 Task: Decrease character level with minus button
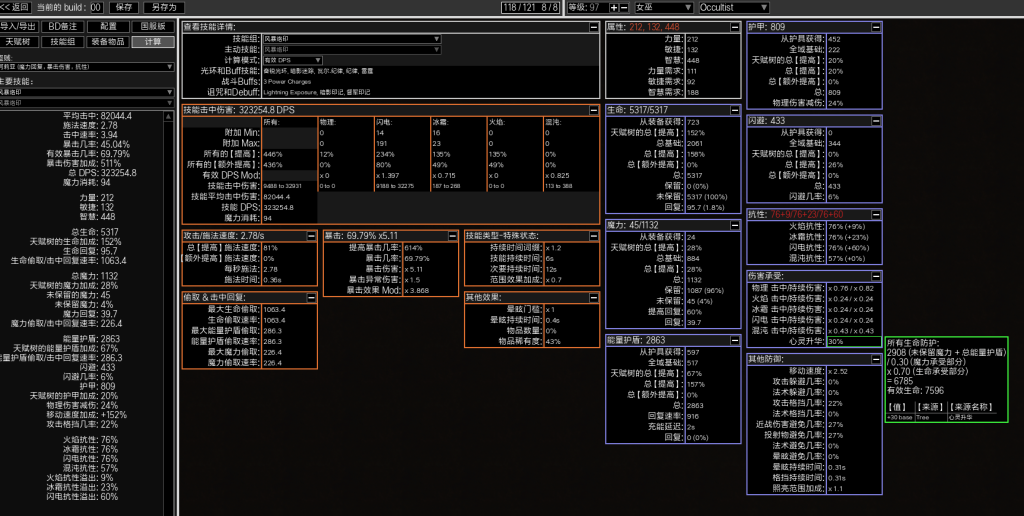(624, 7)
